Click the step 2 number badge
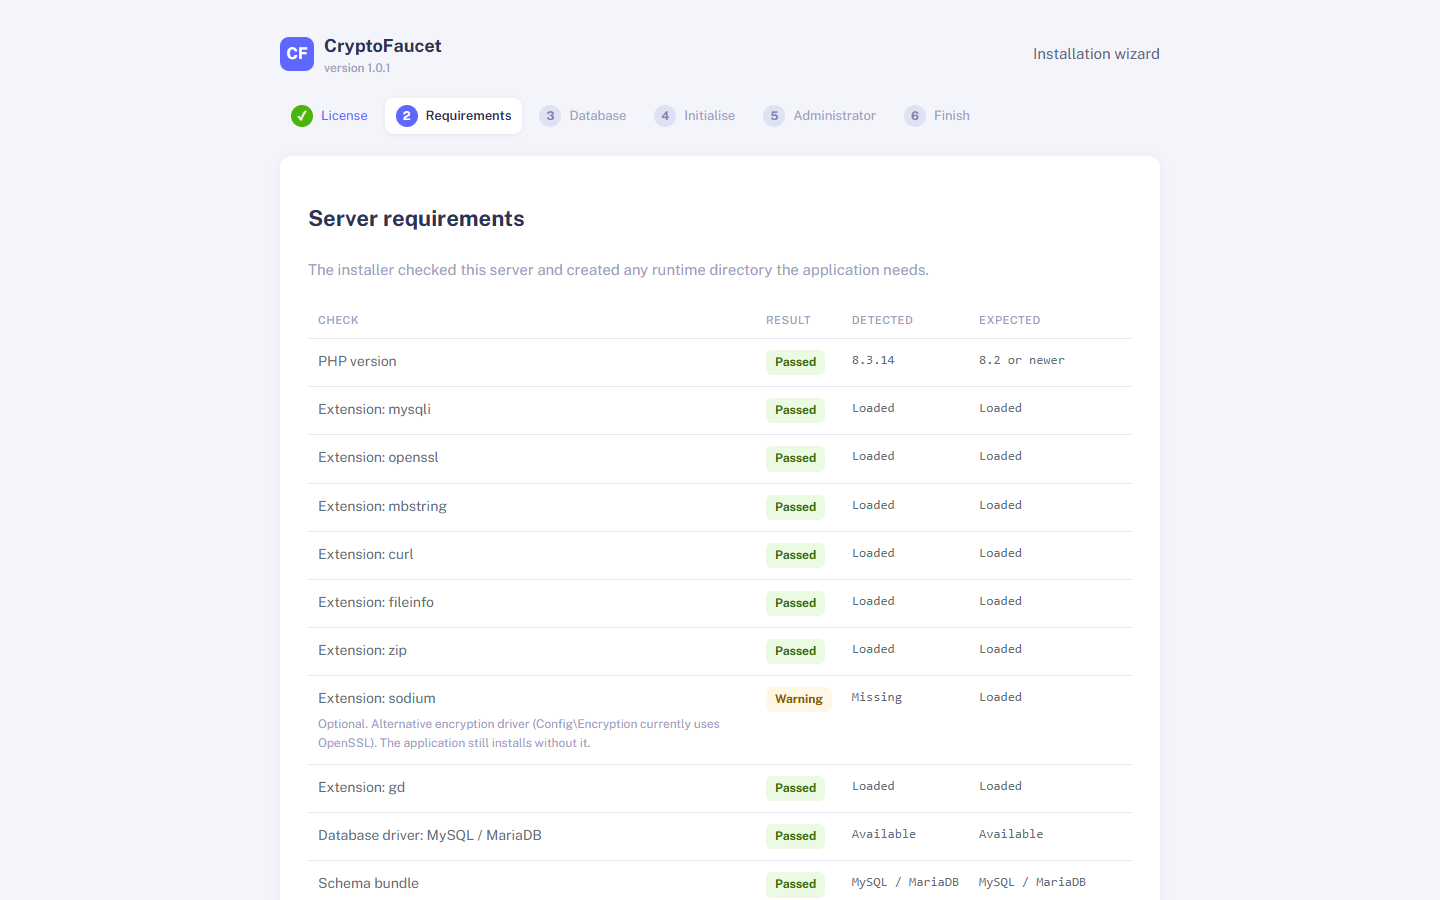 click(407, 116)
